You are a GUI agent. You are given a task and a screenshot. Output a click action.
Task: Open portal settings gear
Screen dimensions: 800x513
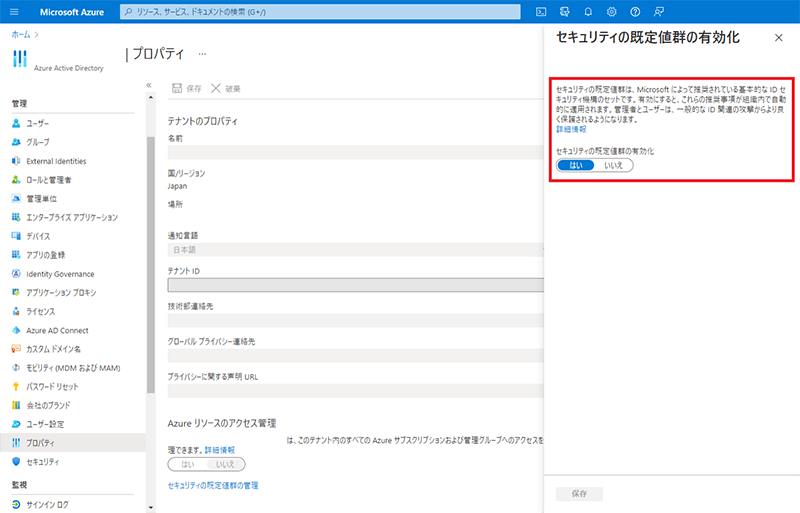tap(611, 12)
